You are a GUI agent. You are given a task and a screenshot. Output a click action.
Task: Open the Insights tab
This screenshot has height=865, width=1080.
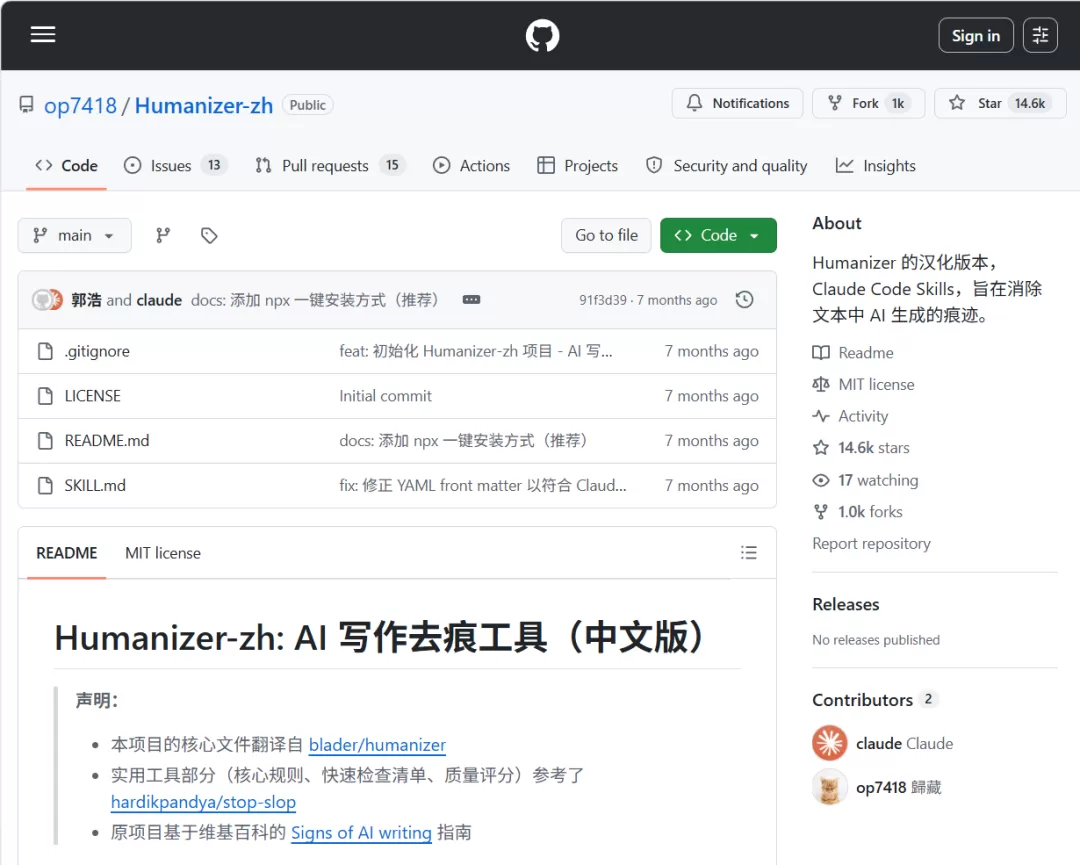pyautogui.click(x=875, y=166)
